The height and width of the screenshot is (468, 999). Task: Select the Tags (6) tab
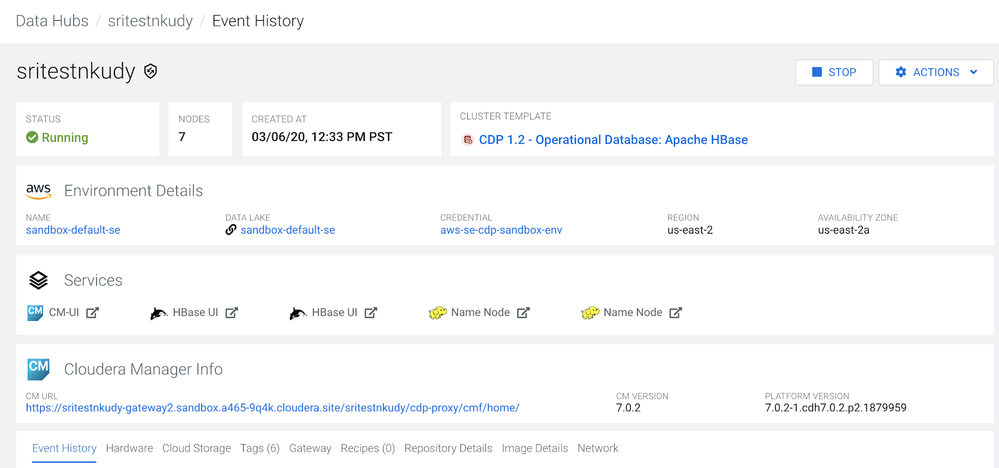(x=260, y=448)
